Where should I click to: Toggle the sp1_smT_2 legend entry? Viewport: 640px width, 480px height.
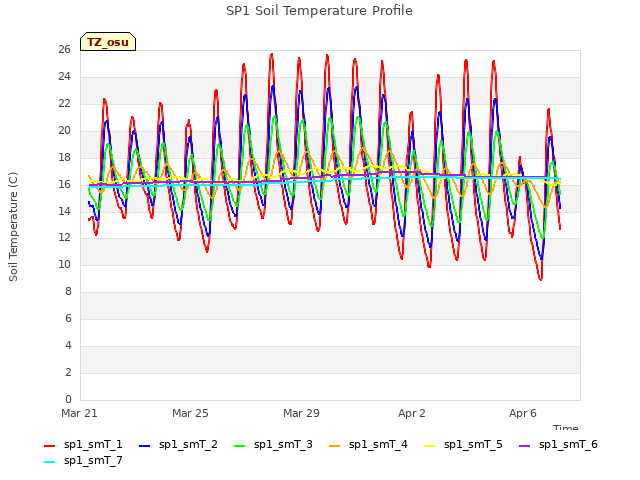[x=178, y=444]
